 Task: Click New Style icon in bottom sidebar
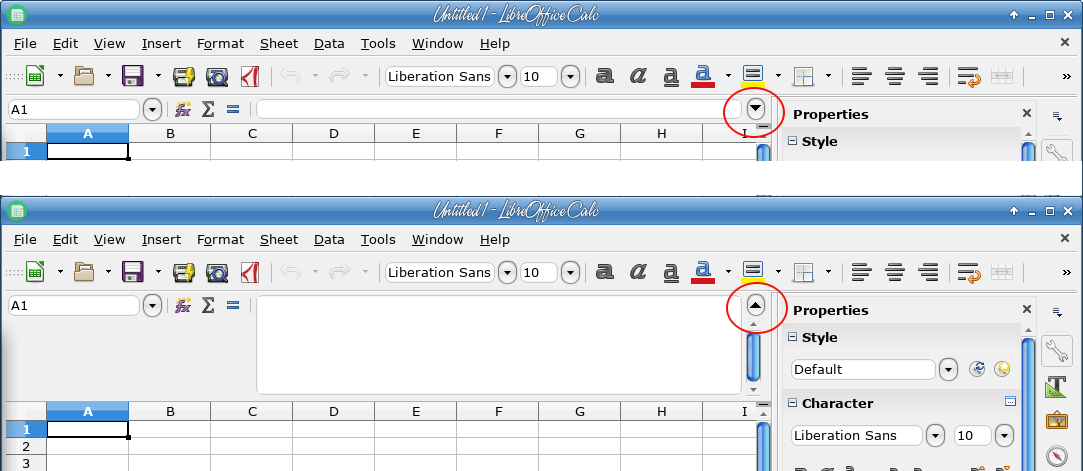pos(1002,369)
